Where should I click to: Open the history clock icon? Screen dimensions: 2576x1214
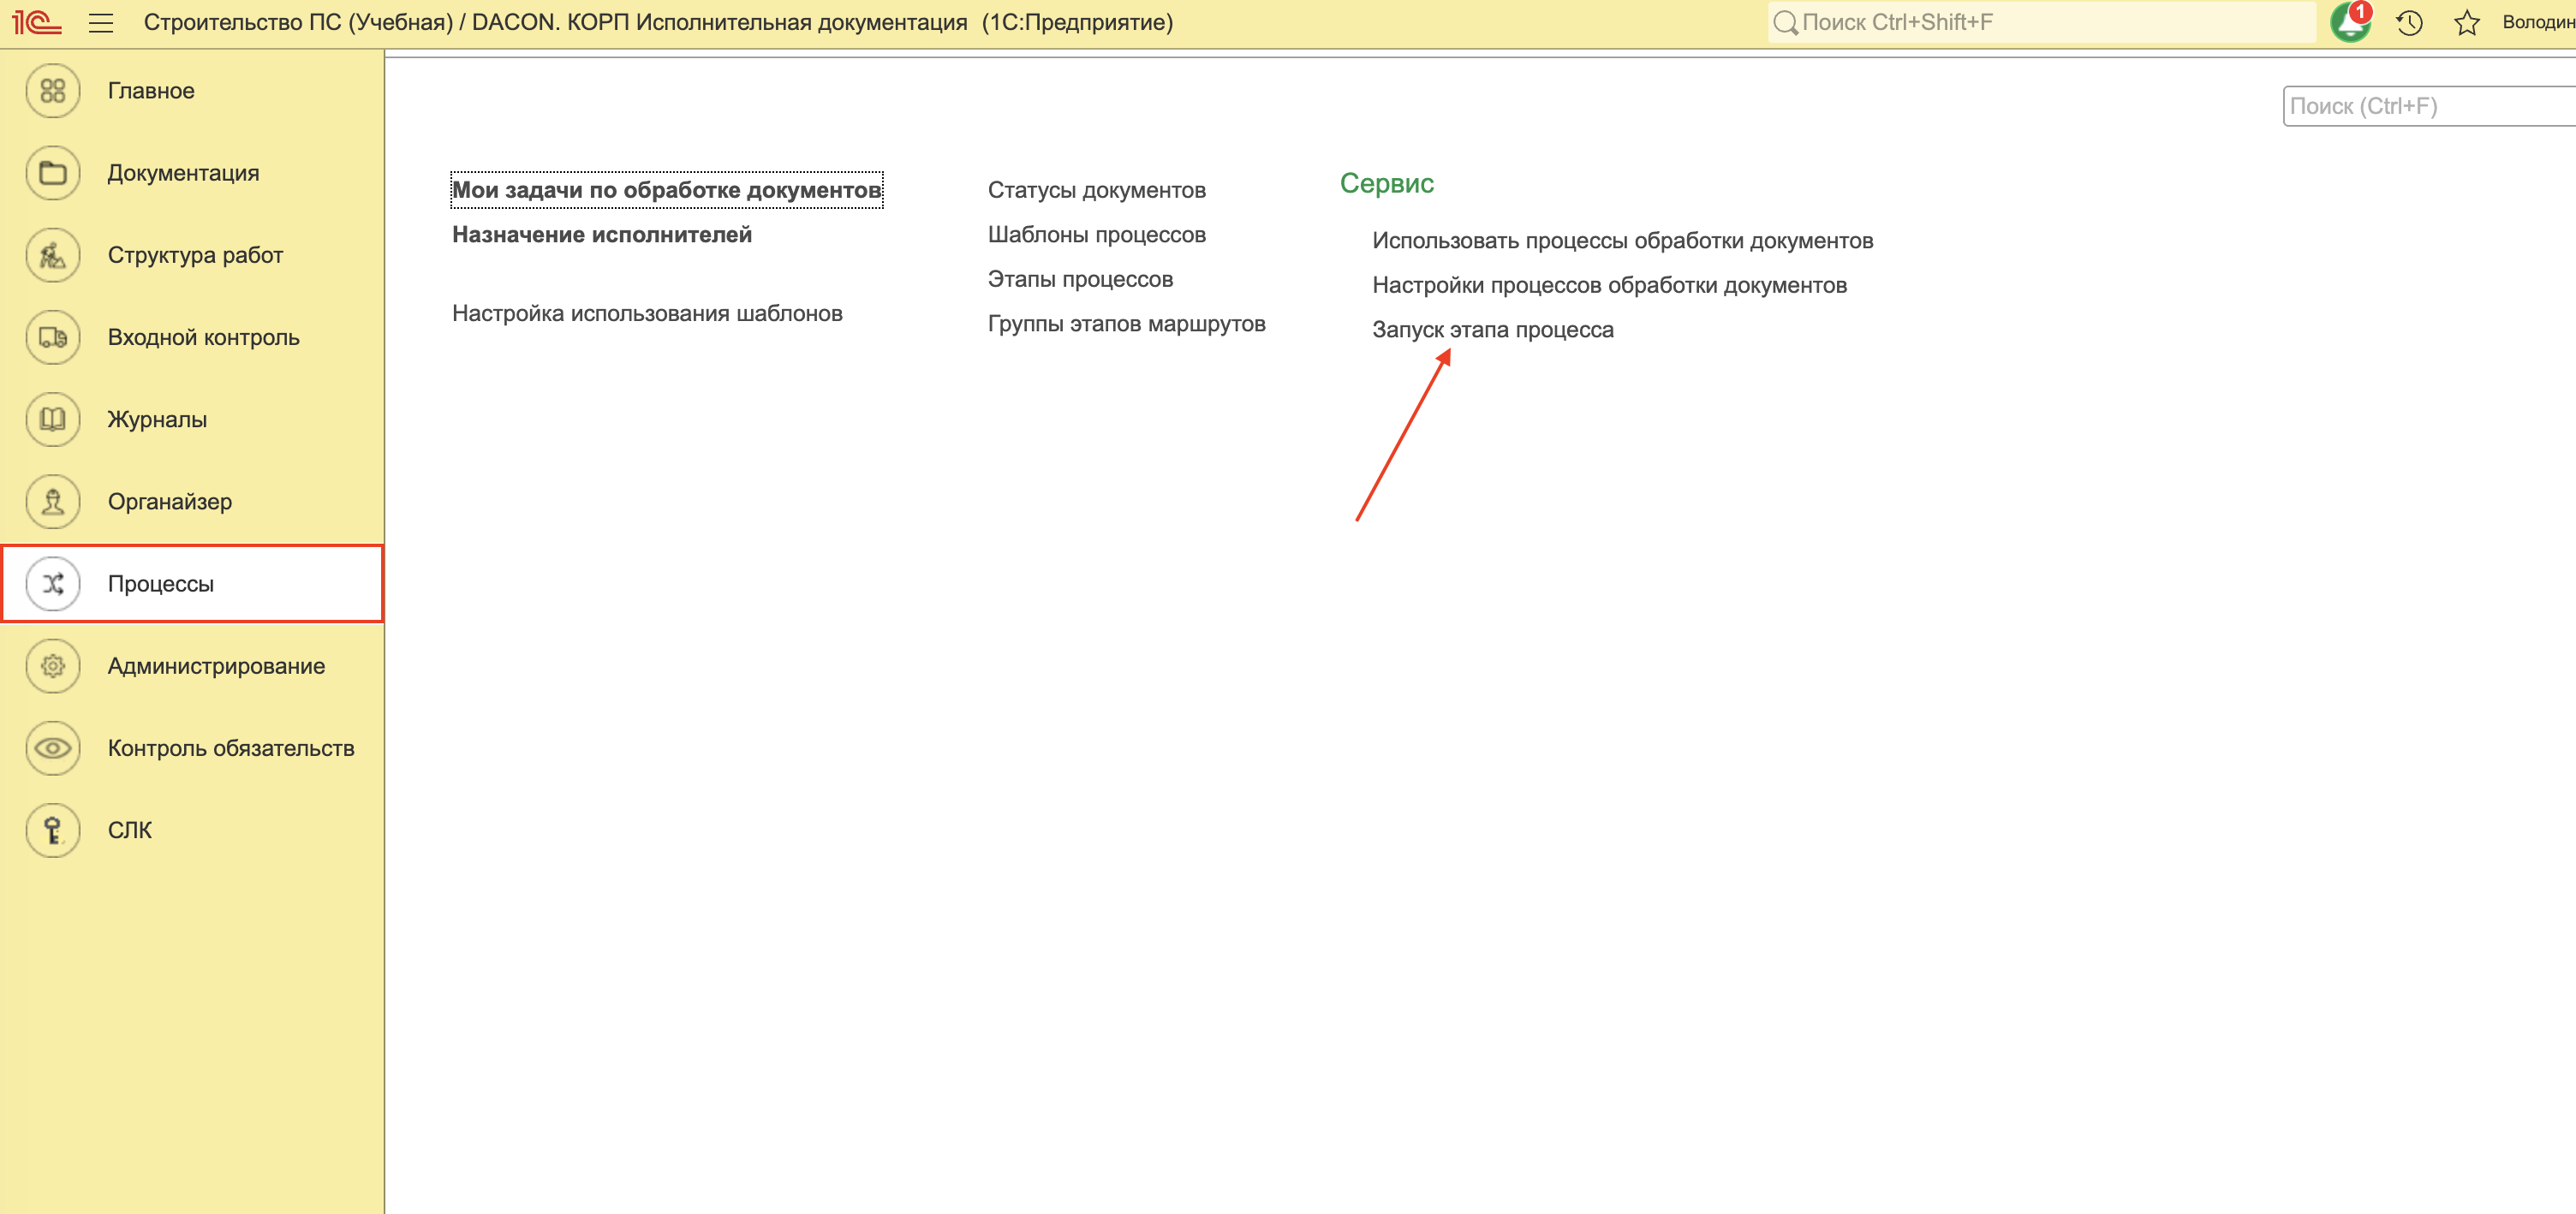(x=2408, y=22)
